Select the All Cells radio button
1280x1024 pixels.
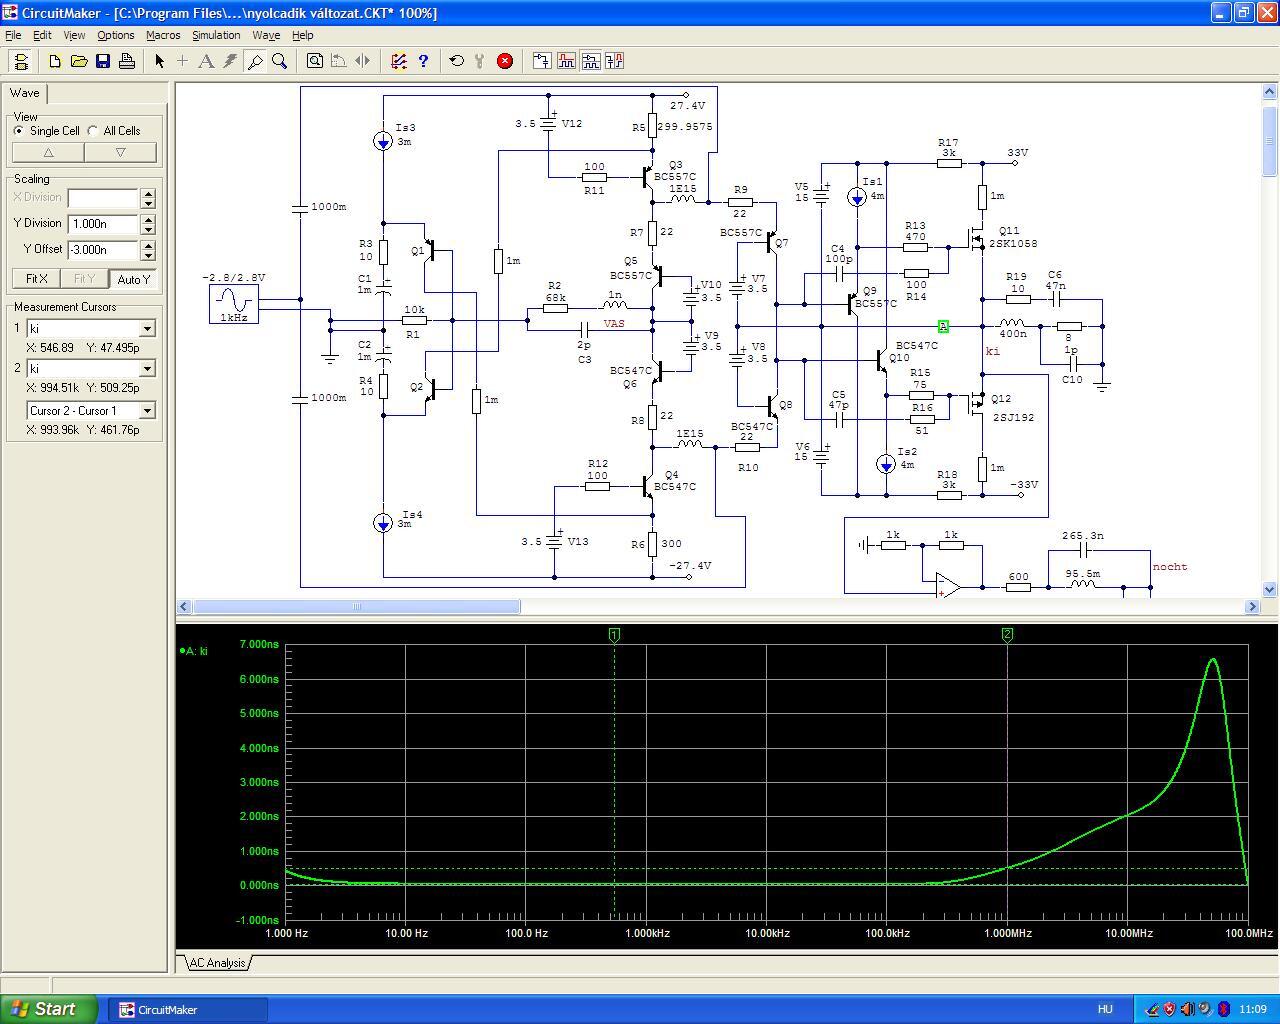[x=93, y=131]
